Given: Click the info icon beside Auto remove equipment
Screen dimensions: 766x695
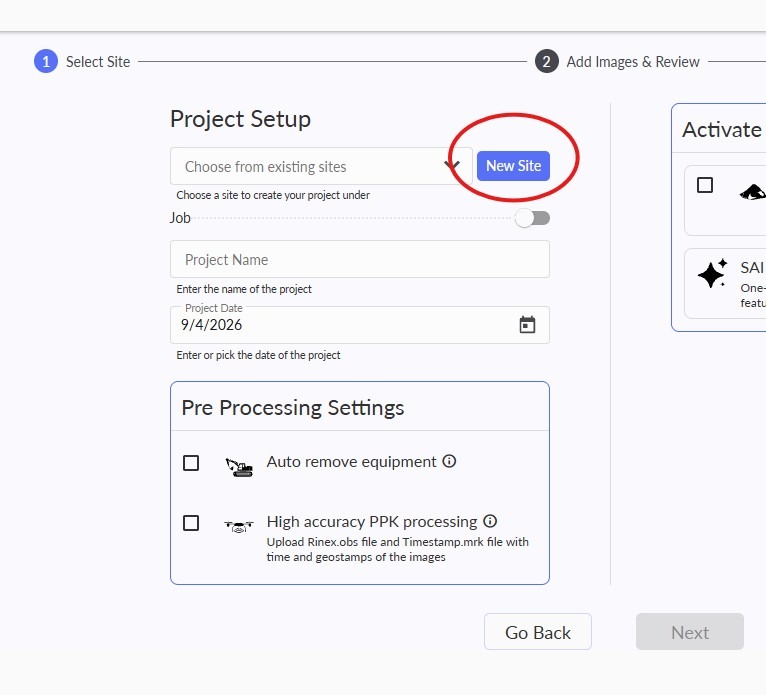Looking at the screenshot, I should click(449, 461).
